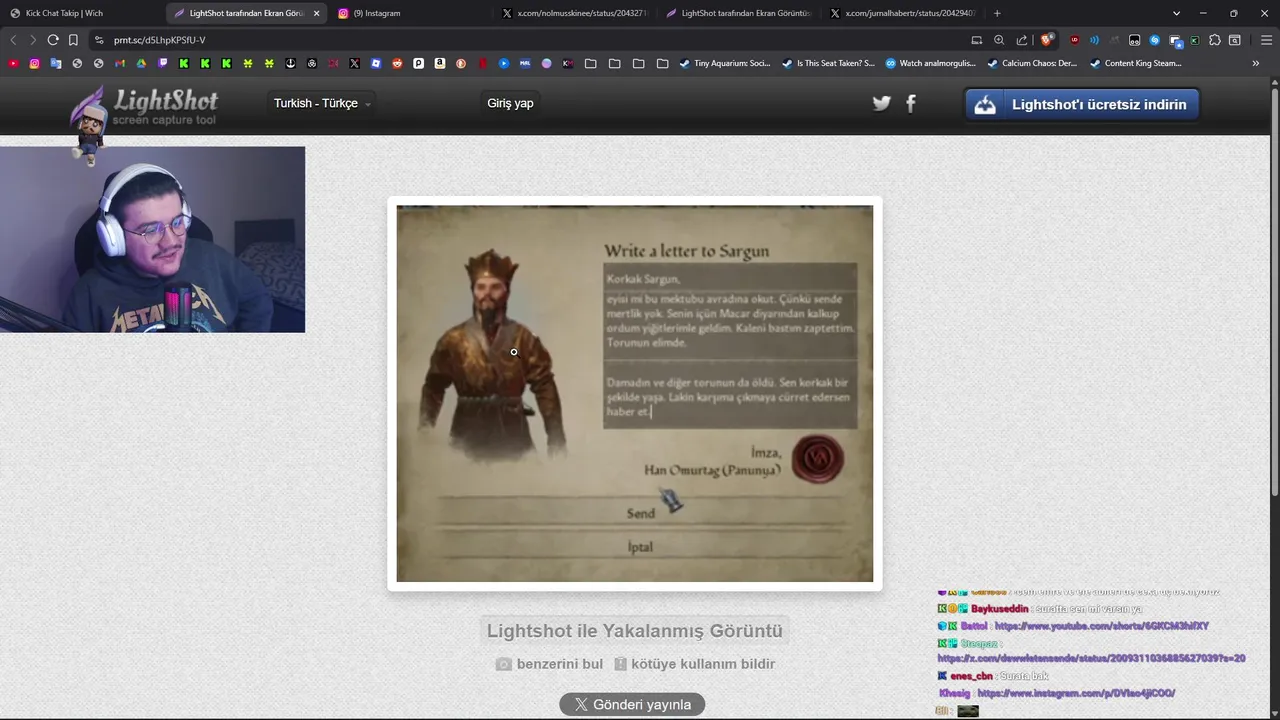This screenshot has height=720, width=1280.
Task: Click the YouTube shorts link in chat
Action: pyautogui.click(x=1102, y=626)
